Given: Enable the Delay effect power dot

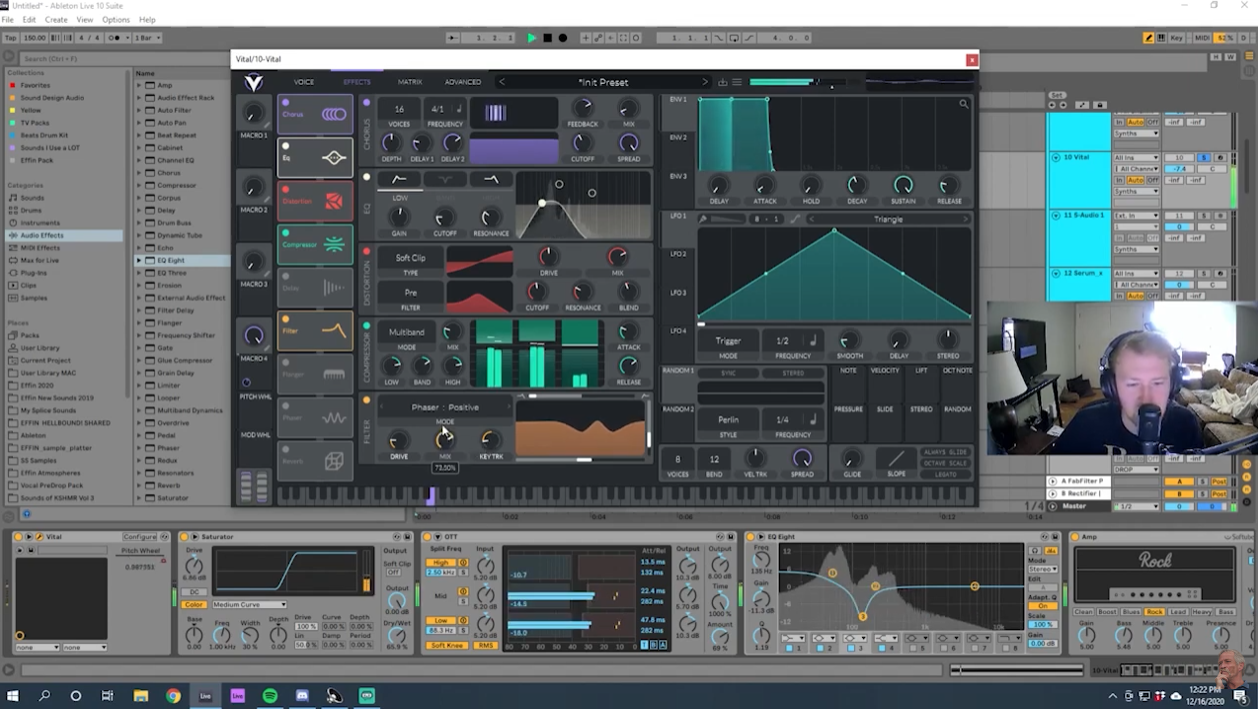Looking at the screenshot, I should 286,276.
